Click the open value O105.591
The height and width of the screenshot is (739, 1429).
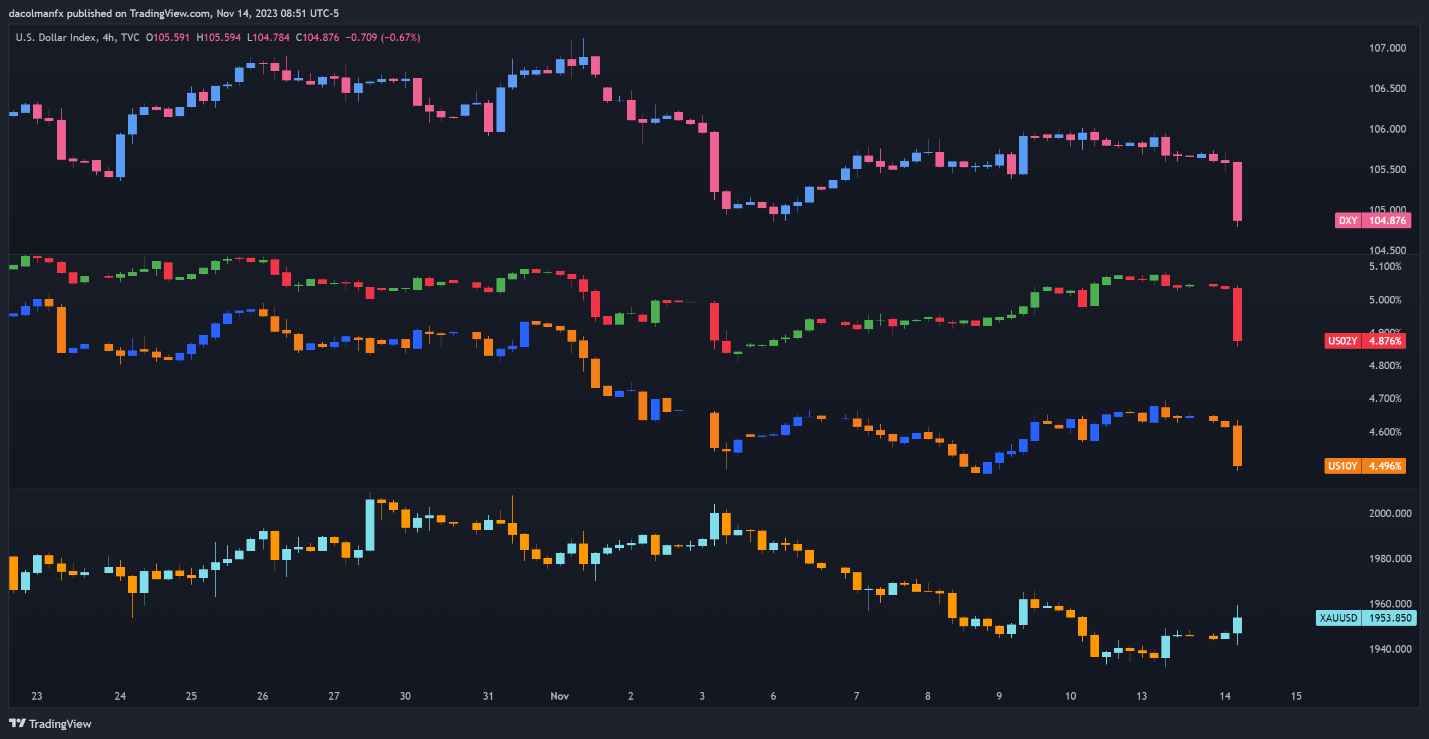pos(169,37)
